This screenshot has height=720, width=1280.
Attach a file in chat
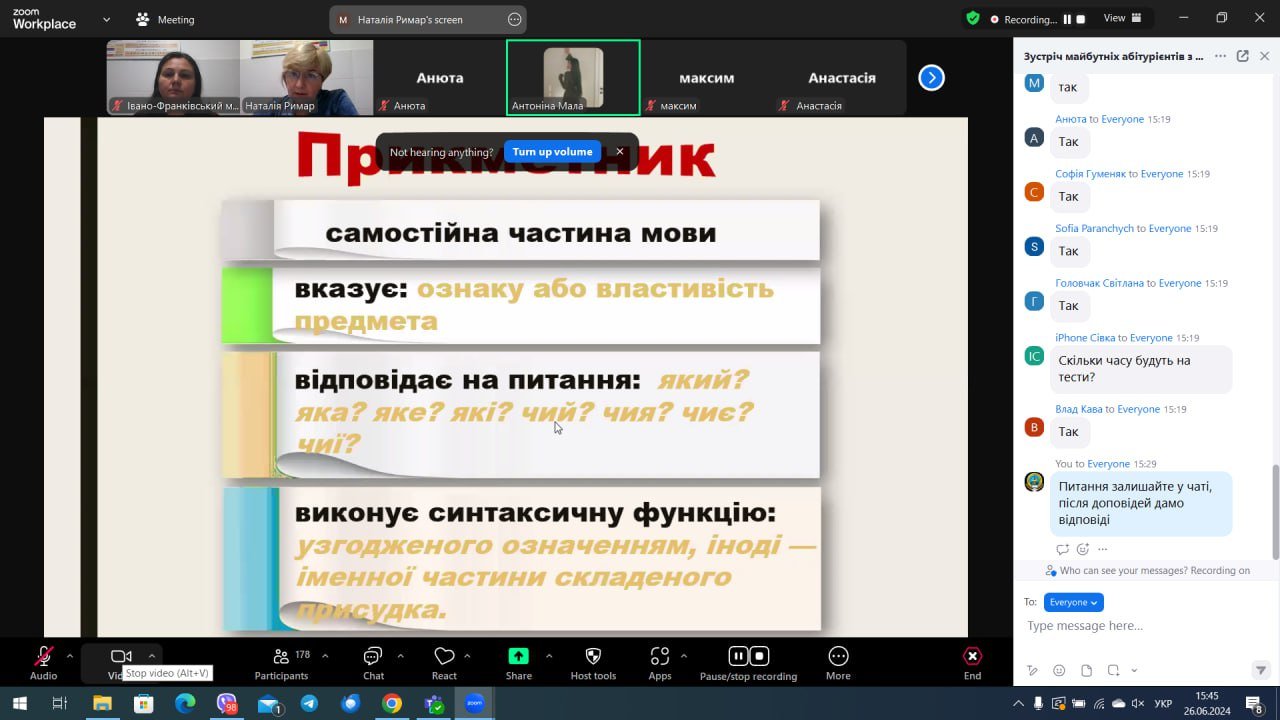tap(1086, 670)
